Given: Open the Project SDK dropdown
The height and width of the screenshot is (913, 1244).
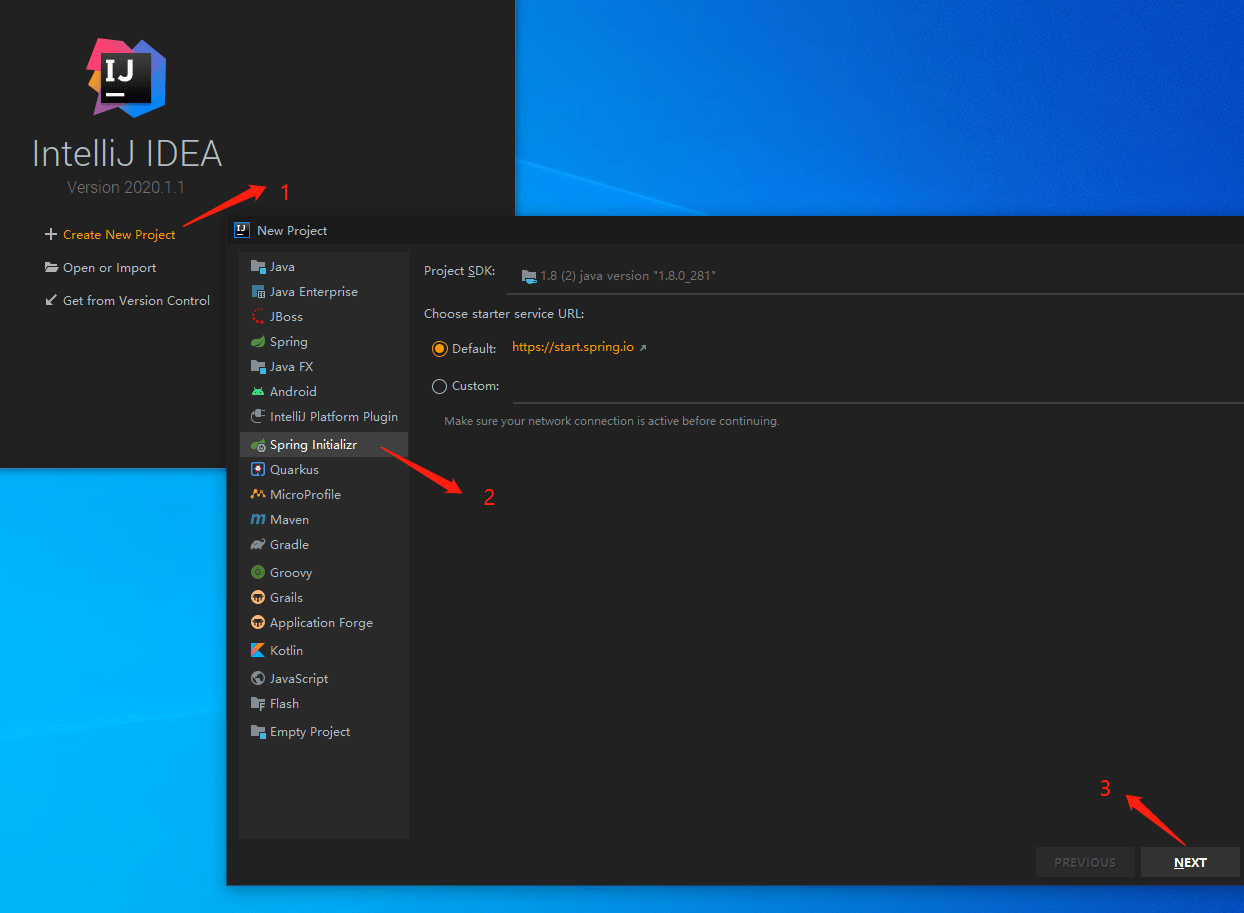Looking at the screenshot, I should click(875, 276).
